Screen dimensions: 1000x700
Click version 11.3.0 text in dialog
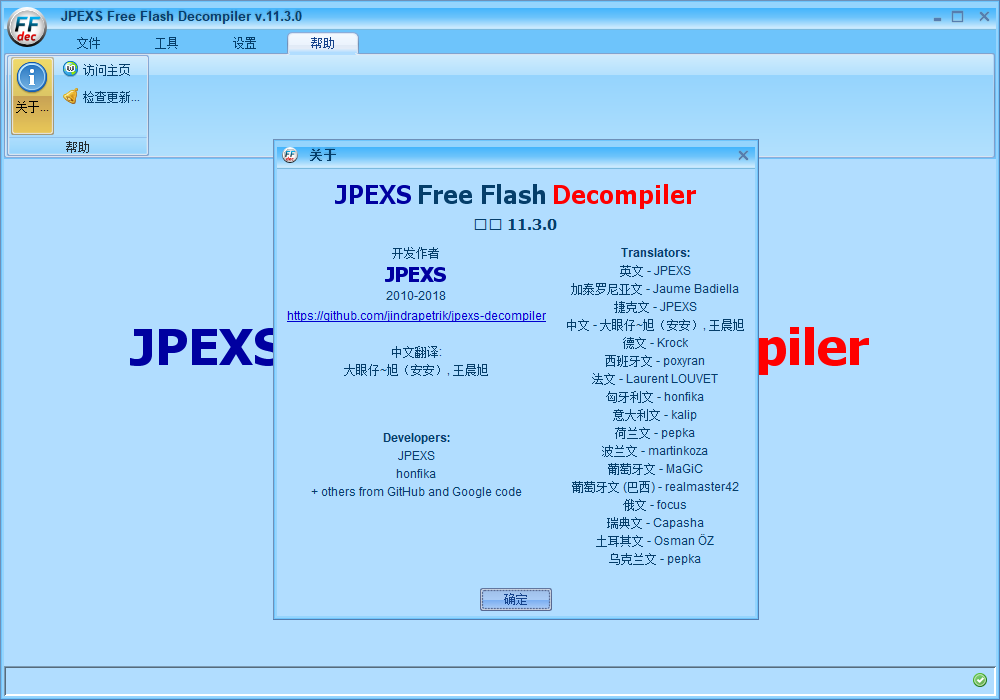coord(515,224)
